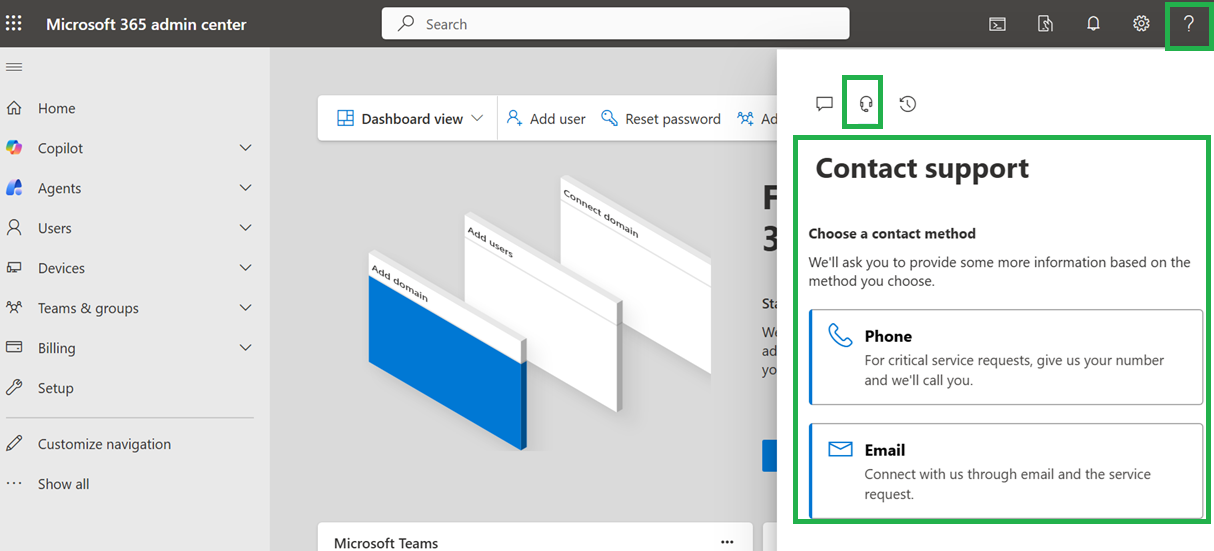Click Add user in toolbar
The height and width of the screenshot is (551, 1214).
click(x=546, y=119)
